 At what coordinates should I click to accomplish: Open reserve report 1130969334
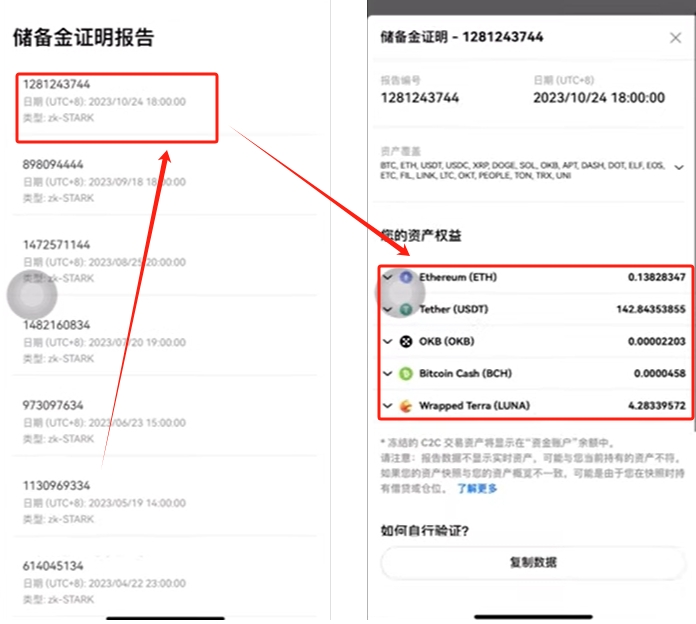[x=165, y=502]
